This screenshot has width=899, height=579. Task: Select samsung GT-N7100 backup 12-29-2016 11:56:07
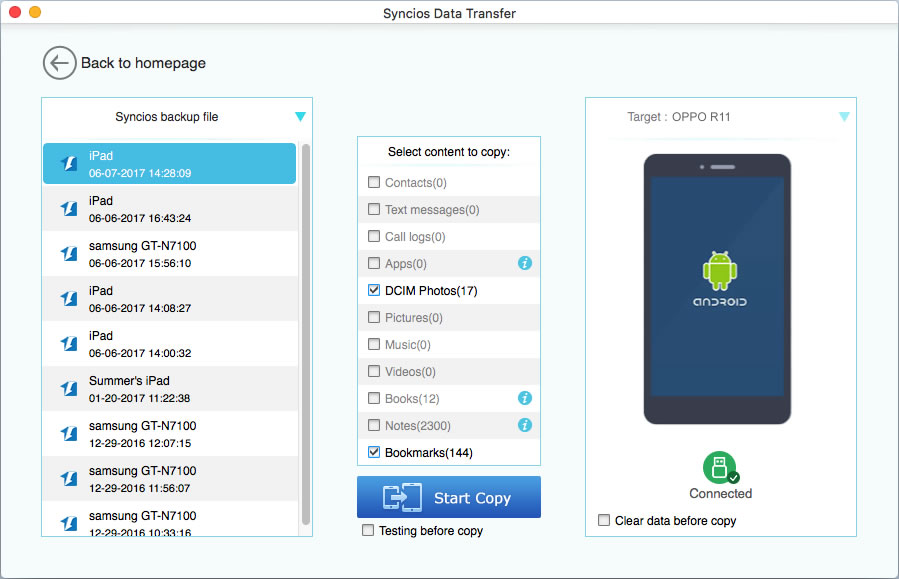click(x=170, y=479)
